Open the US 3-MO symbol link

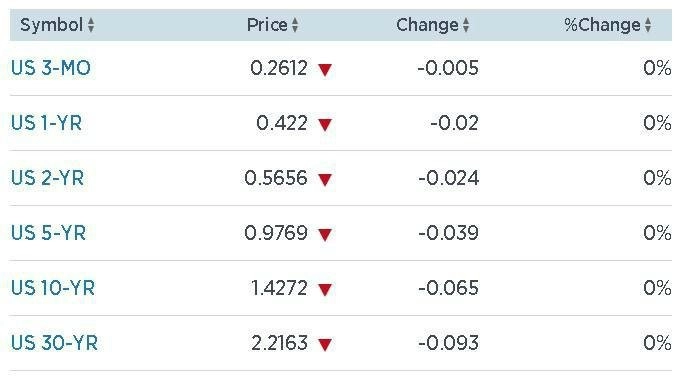pyautogui.click(x=51, y=68)
